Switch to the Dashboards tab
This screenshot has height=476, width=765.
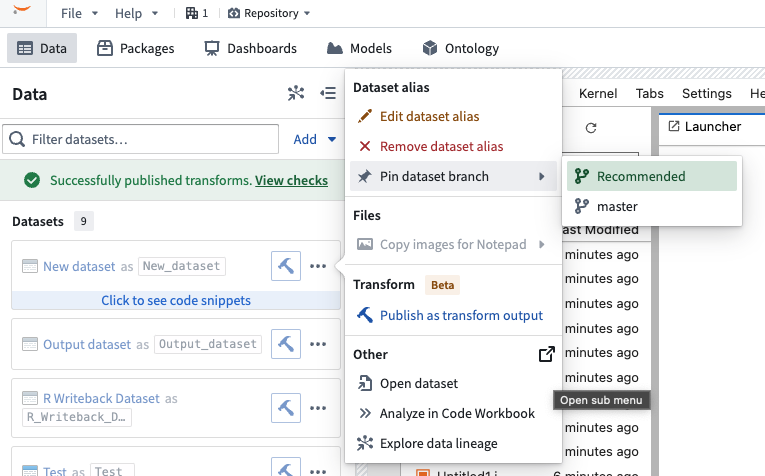point(250,48)
